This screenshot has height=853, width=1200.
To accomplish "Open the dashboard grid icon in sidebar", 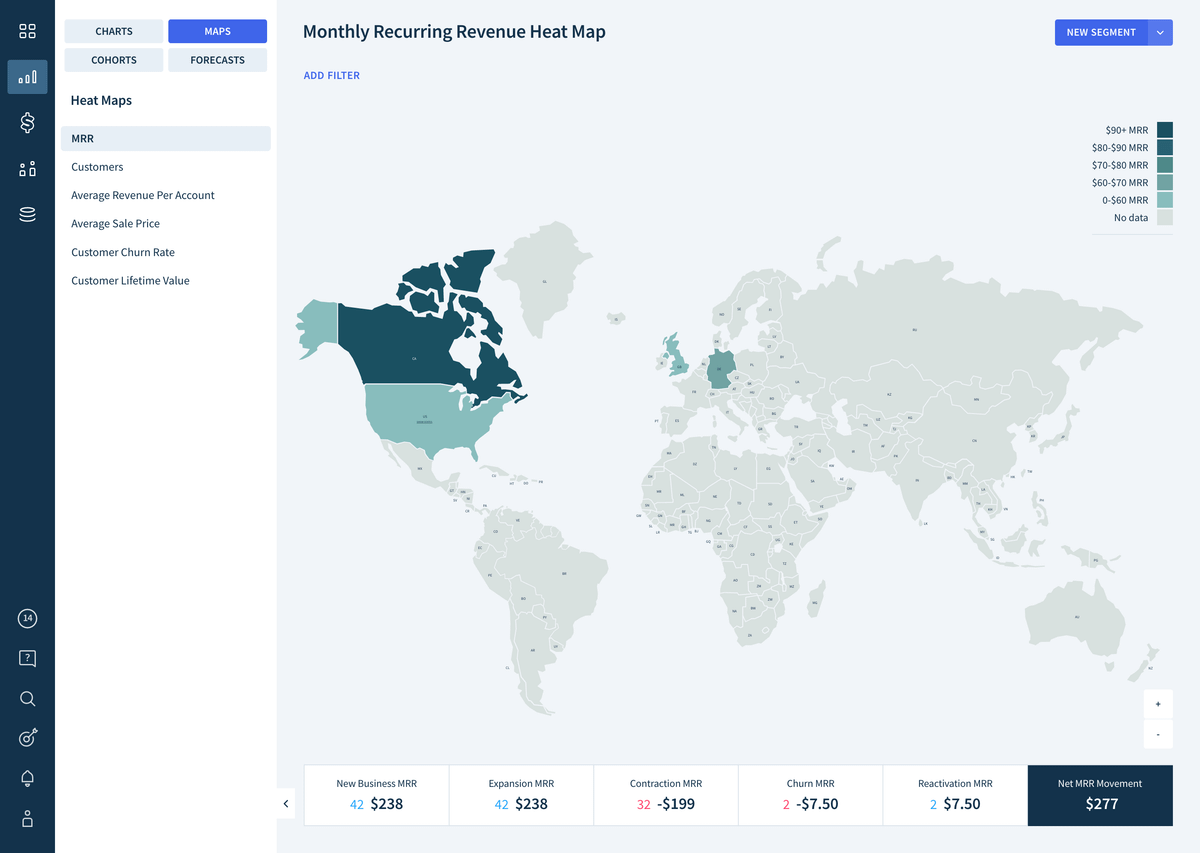I will [x=27, y=32].
